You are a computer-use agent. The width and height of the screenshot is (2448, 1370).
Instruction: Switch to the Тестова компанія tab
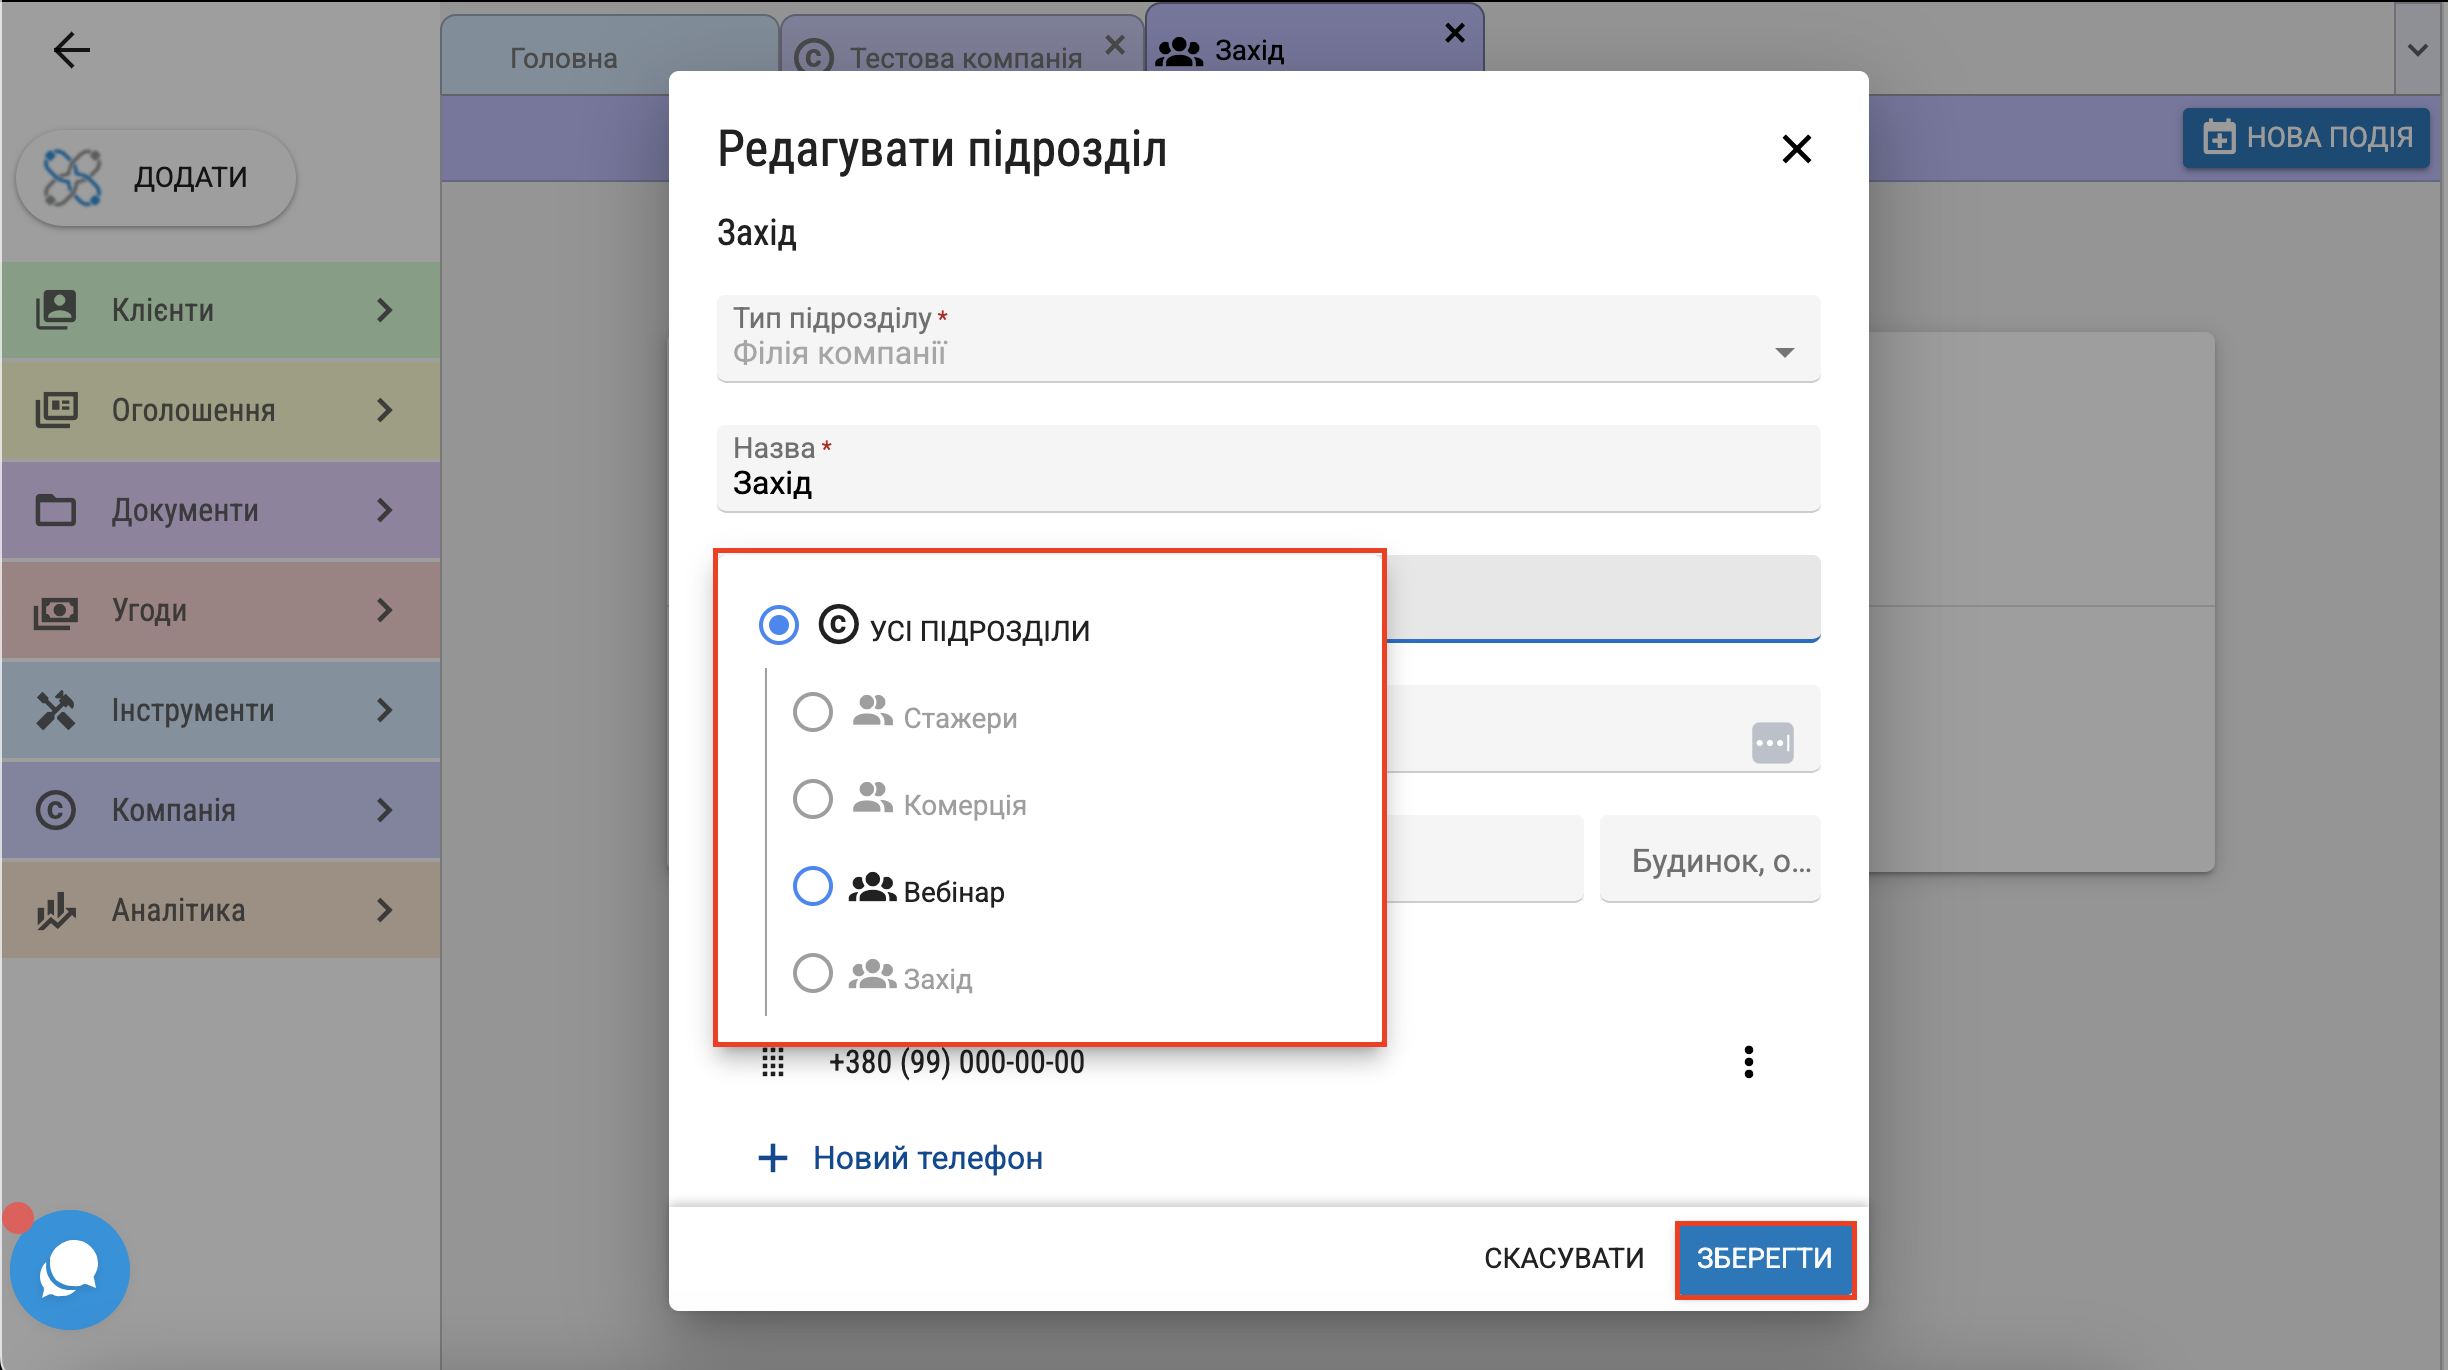coord(965,58)
